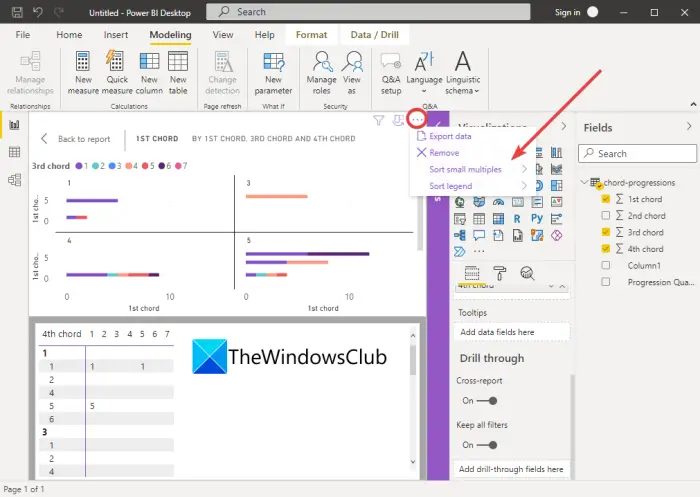The width and height of the screenshot is (700, 497).
Task: Uncheck the 4th chord field
Action: point(606,249)
